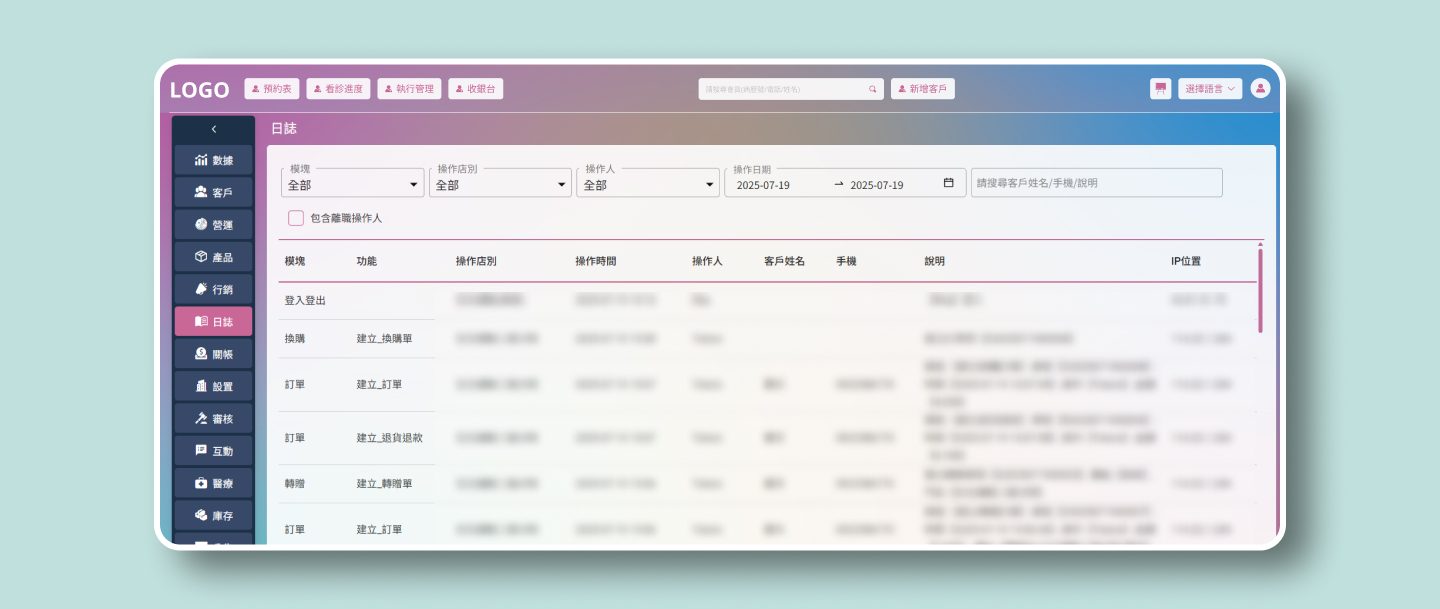Image resolution: width=1440 pixels, height=609 pixels.
Task: Go to 客戶 in the sidebar
Action: 213,193
